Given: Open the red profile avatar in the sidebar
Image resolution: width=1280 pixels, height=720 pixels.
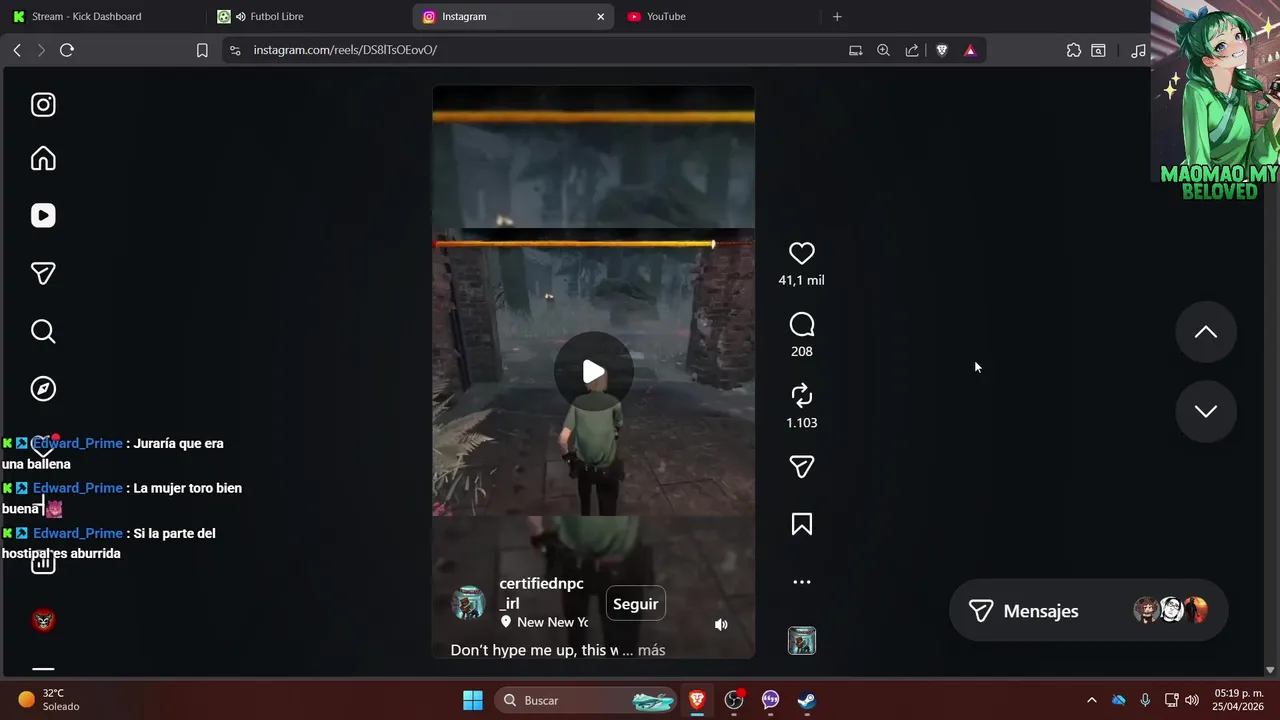Looking at the screenshot, I should click(x=43, y=620).
